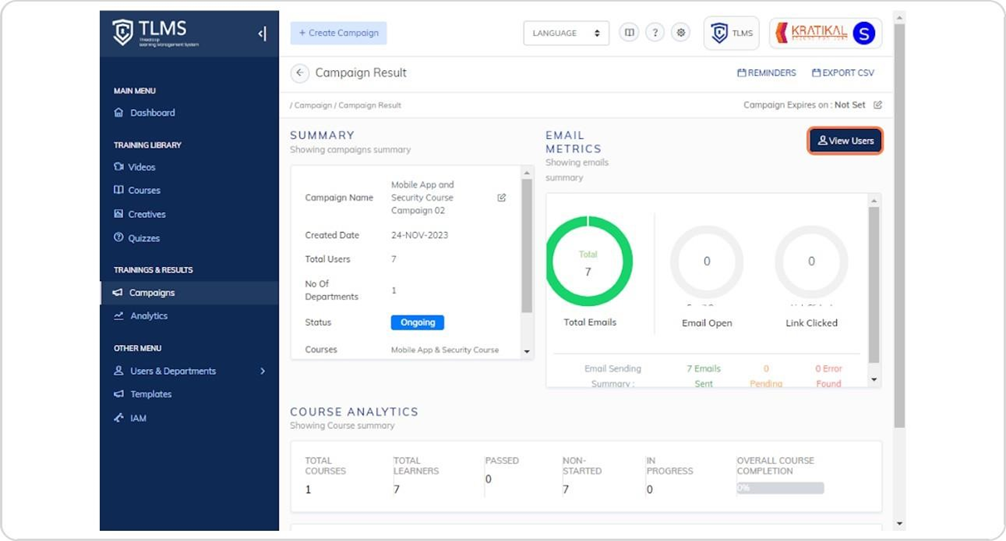Image resolution: width=1006 pixels, height=541 pixels.
Task: Click the Email Open circle chart
Action: pyautogui.click(x=707, y=261)
